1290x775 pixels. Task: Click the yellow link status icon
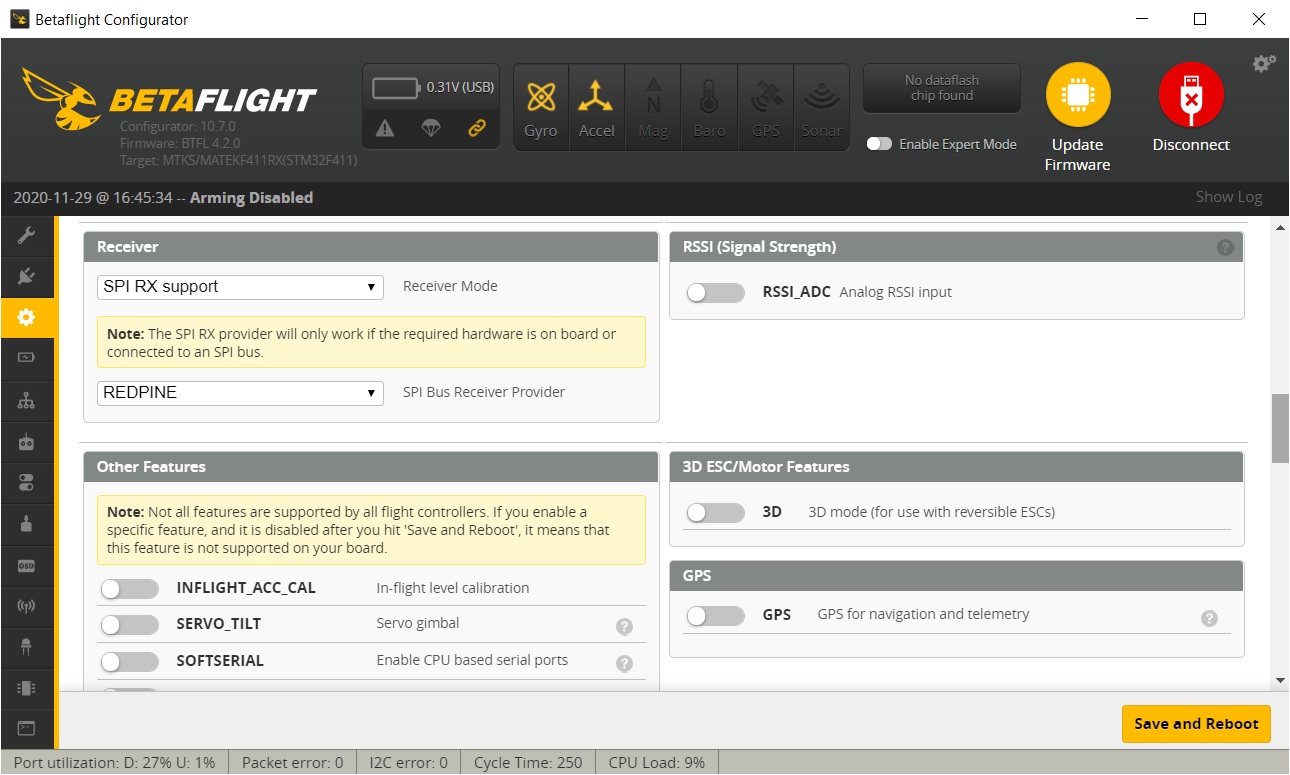[477, 128]
